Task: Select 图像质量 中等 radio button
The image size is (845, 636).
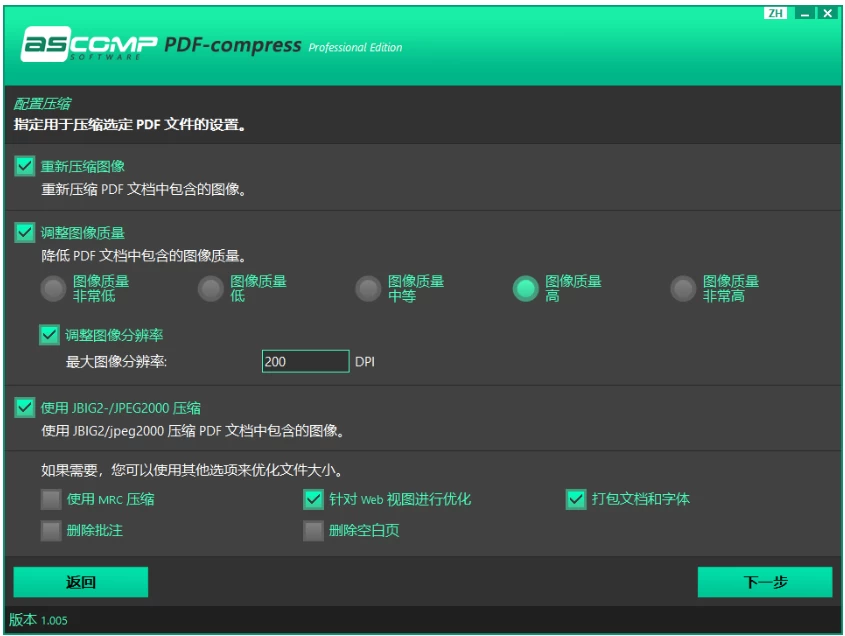Action: pos(368,289)
